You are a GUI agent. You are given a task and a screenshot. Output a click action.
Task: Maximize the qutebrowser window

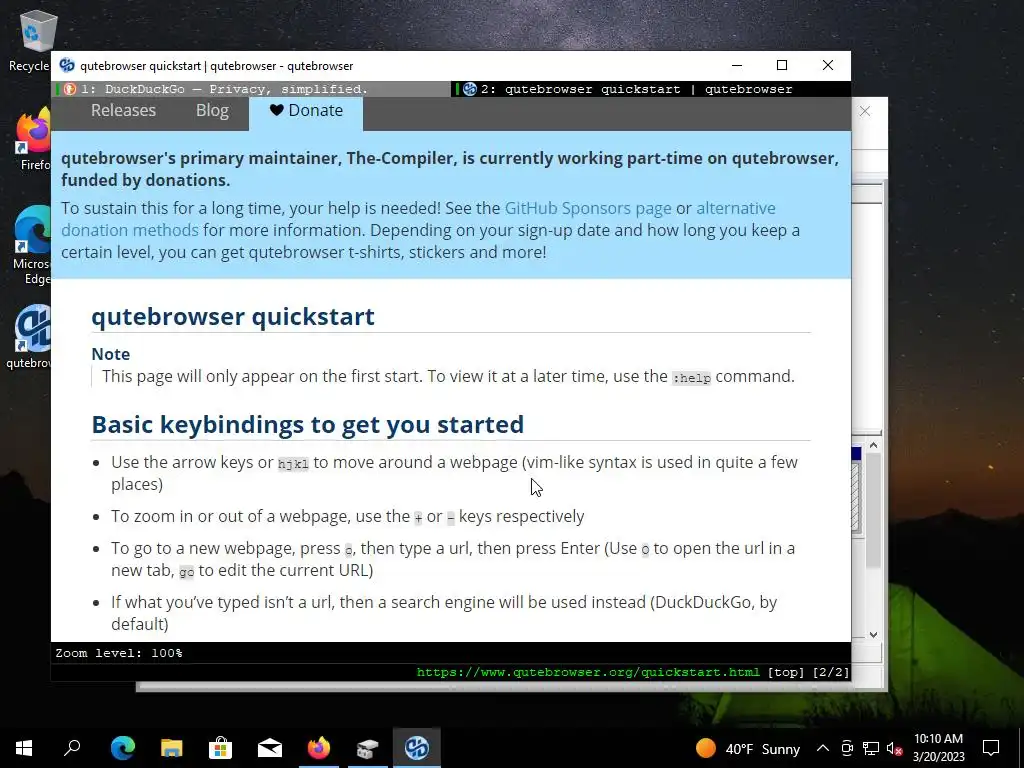[782, 65]
